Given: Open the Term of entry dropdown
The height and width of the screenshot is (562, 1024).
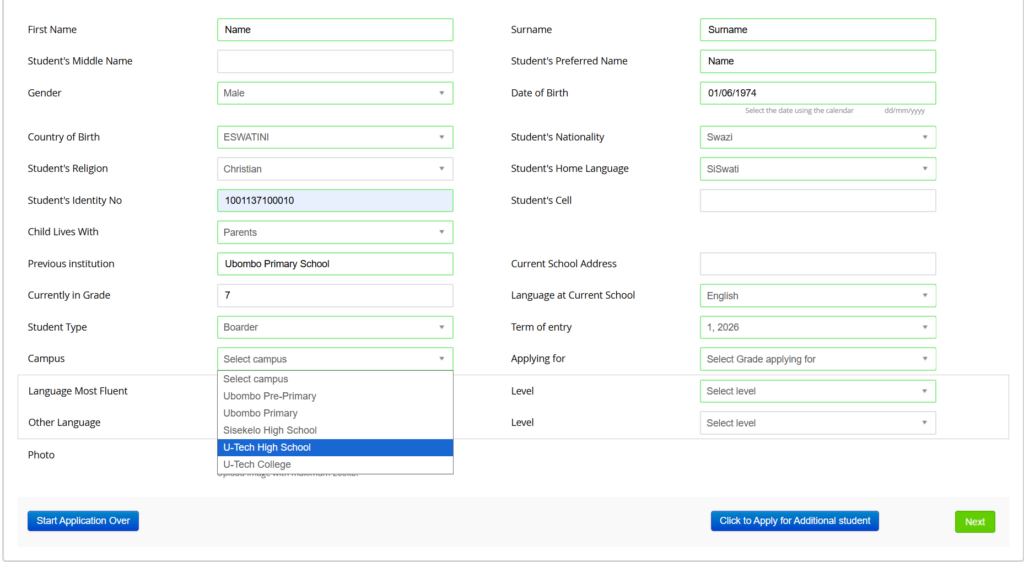Looking at the screenshot, I should click(818, 327).
